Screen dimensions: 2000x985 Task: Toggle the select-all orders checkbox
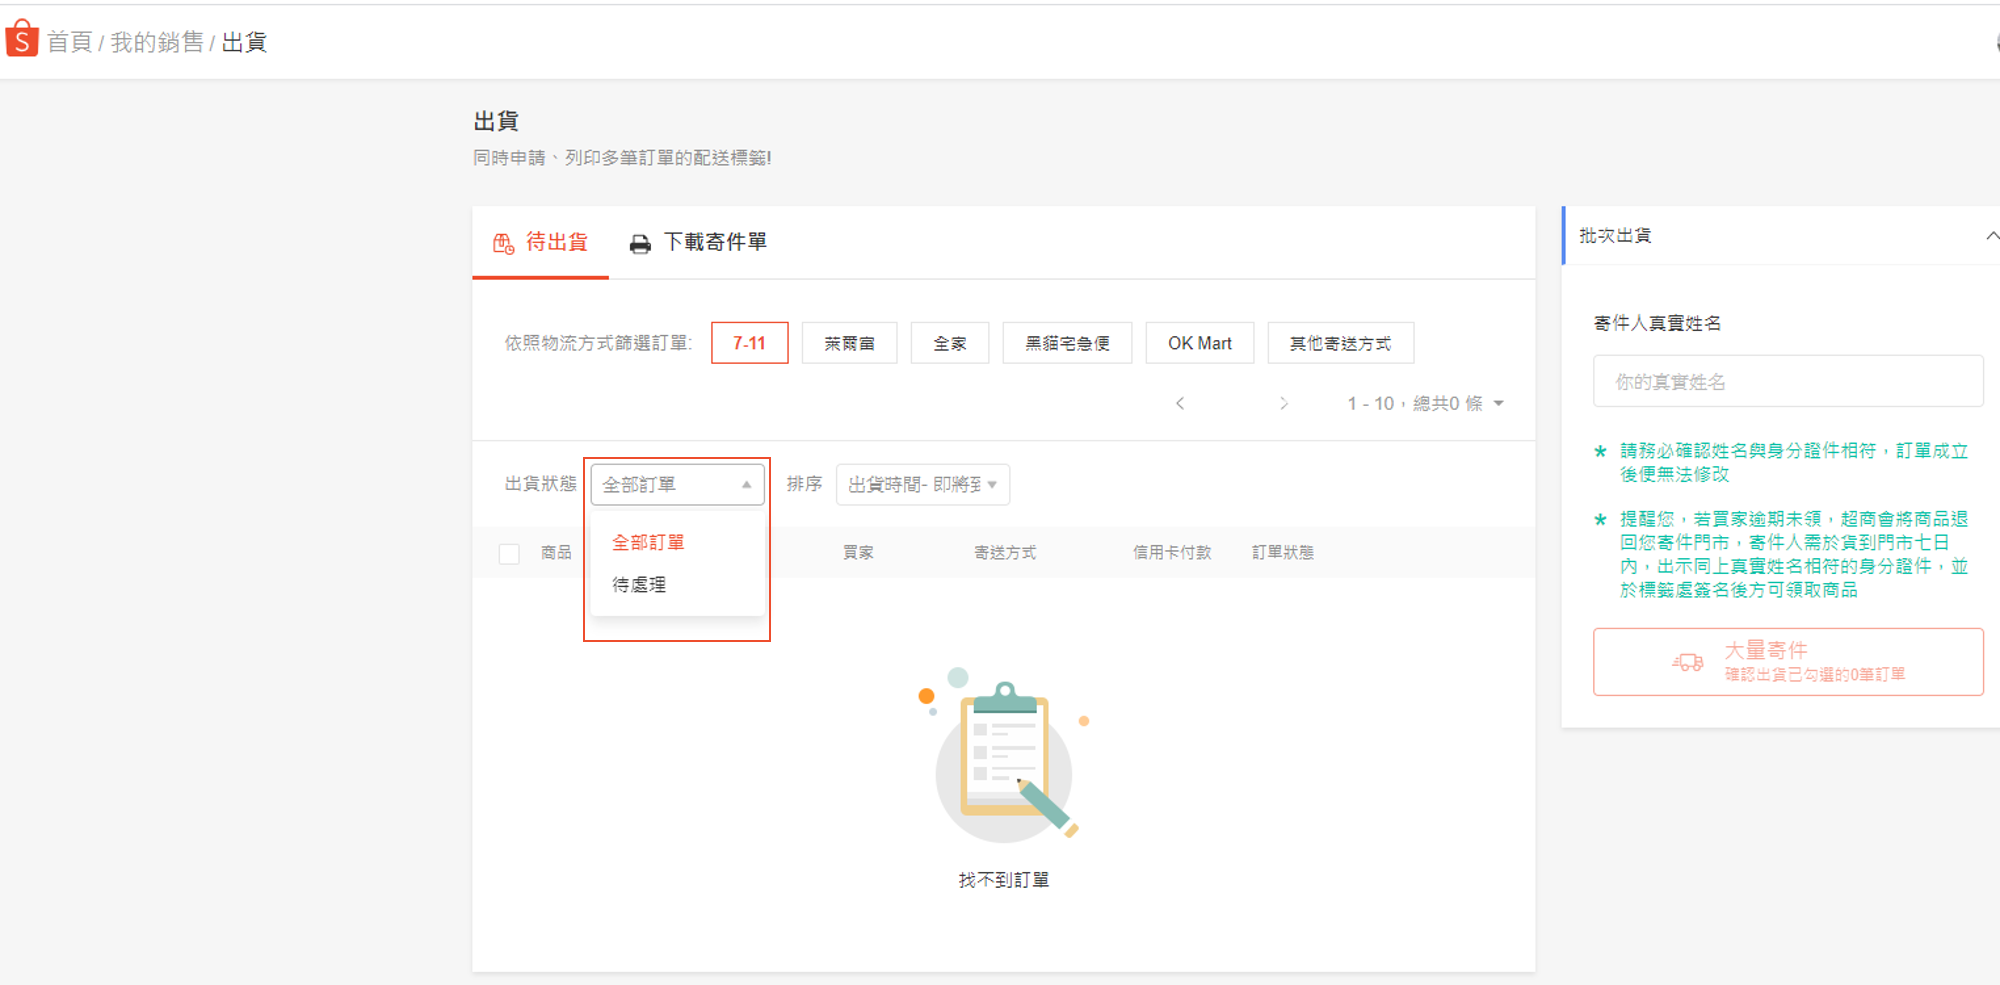pyautogui.click(x=509, y=553)
